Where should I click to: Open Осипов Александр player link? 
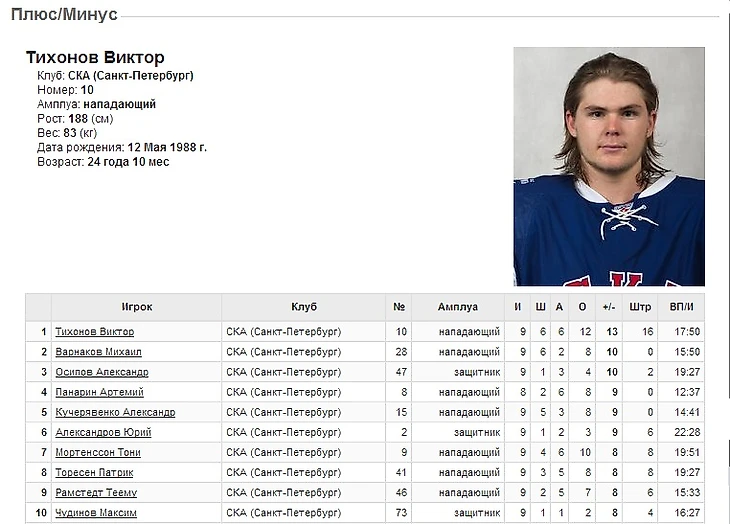coord(102,372)
